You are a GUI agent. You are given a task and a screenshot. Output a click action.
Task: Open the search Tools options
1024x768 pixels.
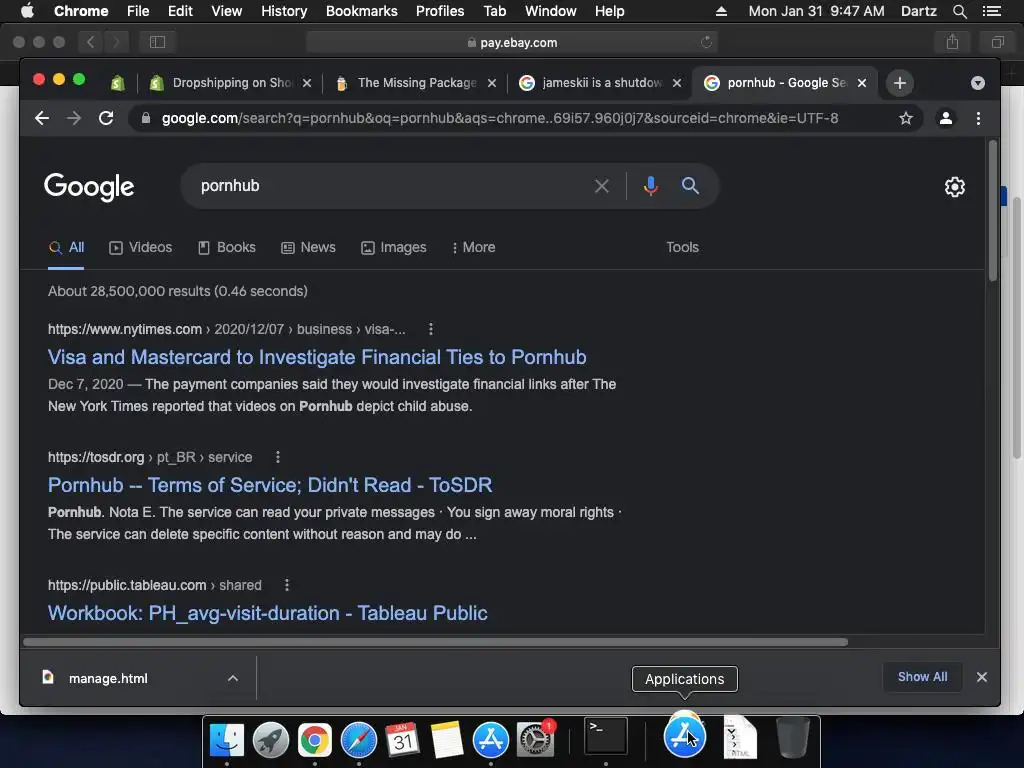682,248
